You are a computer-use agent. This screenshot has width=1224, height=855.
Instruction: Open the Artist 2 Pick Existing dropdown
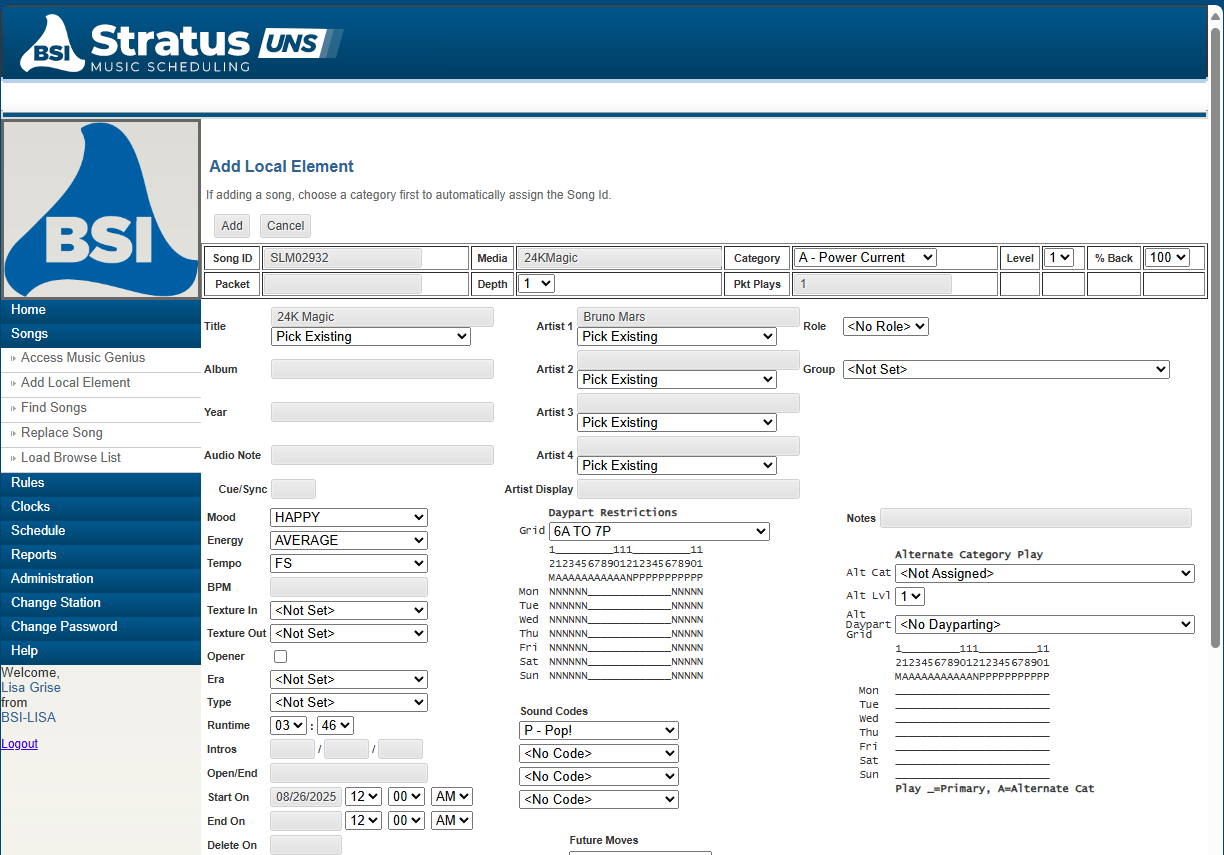[x=677, y=380]
